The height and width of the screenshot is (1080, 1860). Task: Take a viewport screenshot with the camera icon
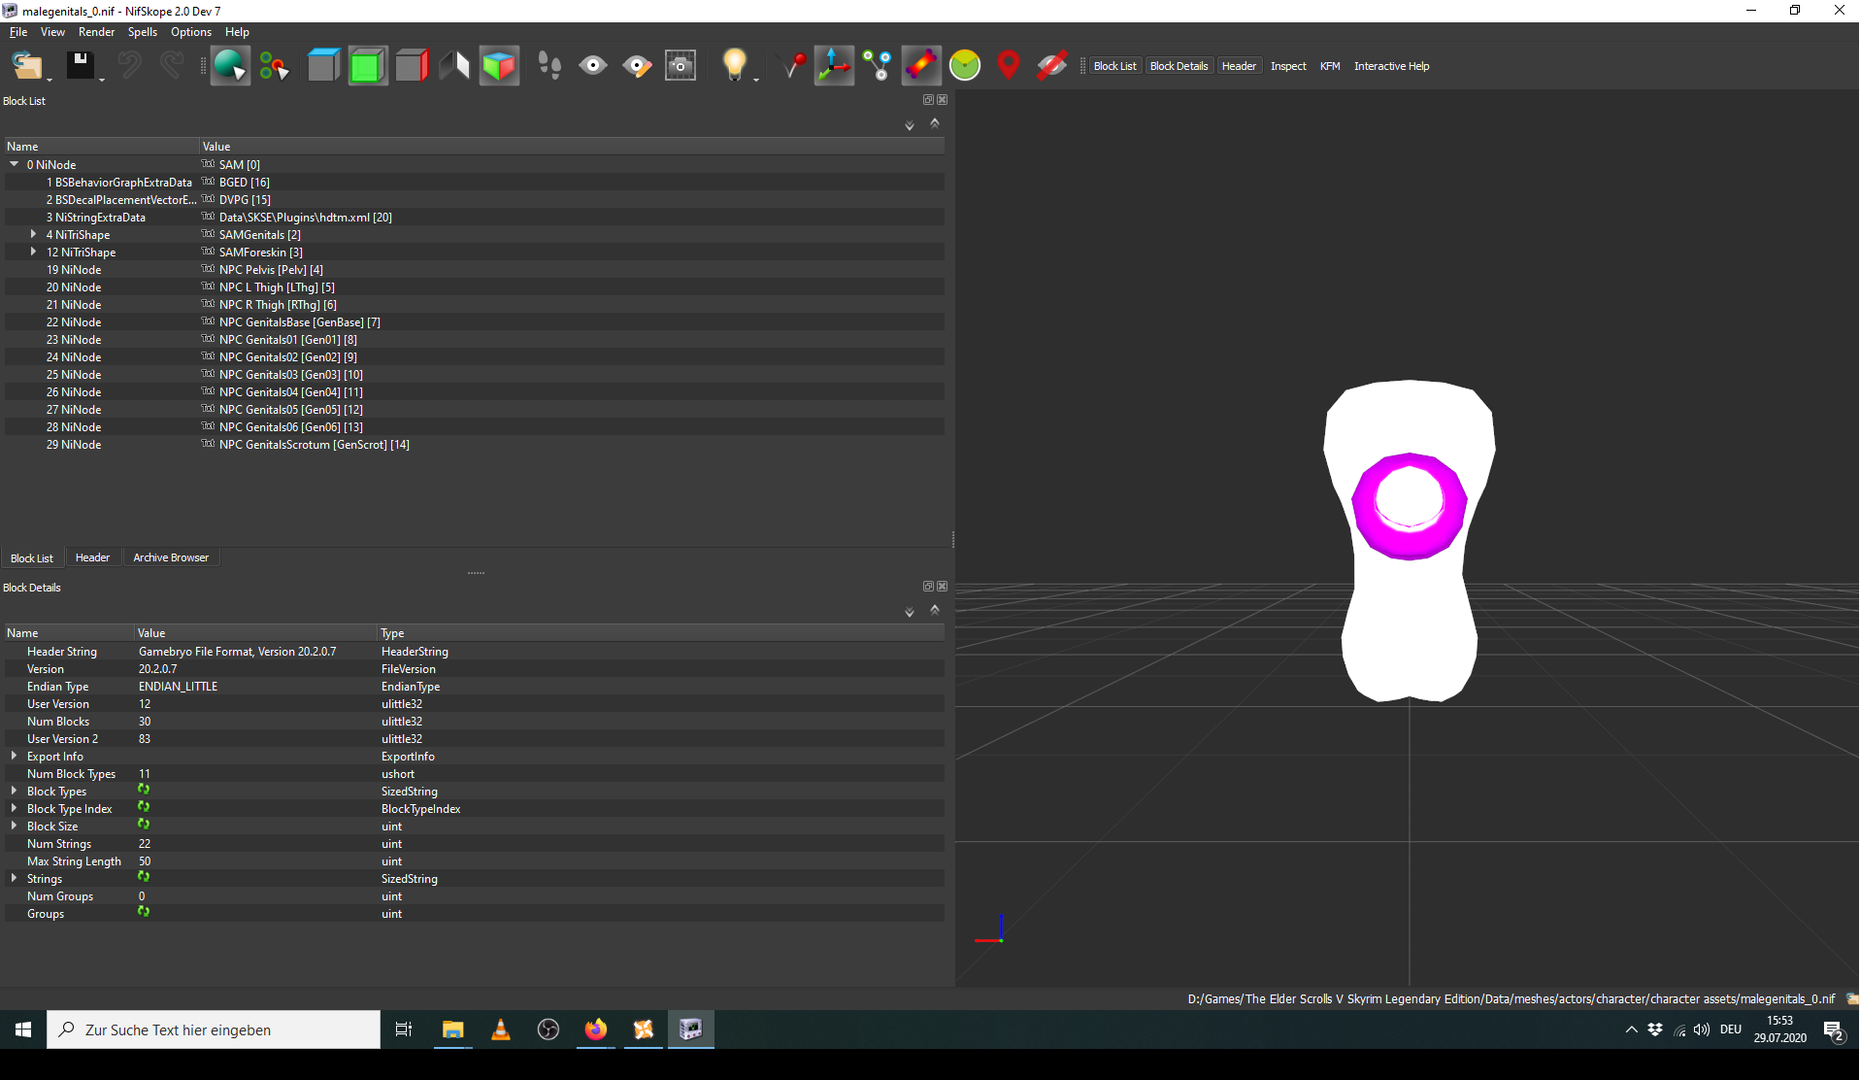(681, 66)
